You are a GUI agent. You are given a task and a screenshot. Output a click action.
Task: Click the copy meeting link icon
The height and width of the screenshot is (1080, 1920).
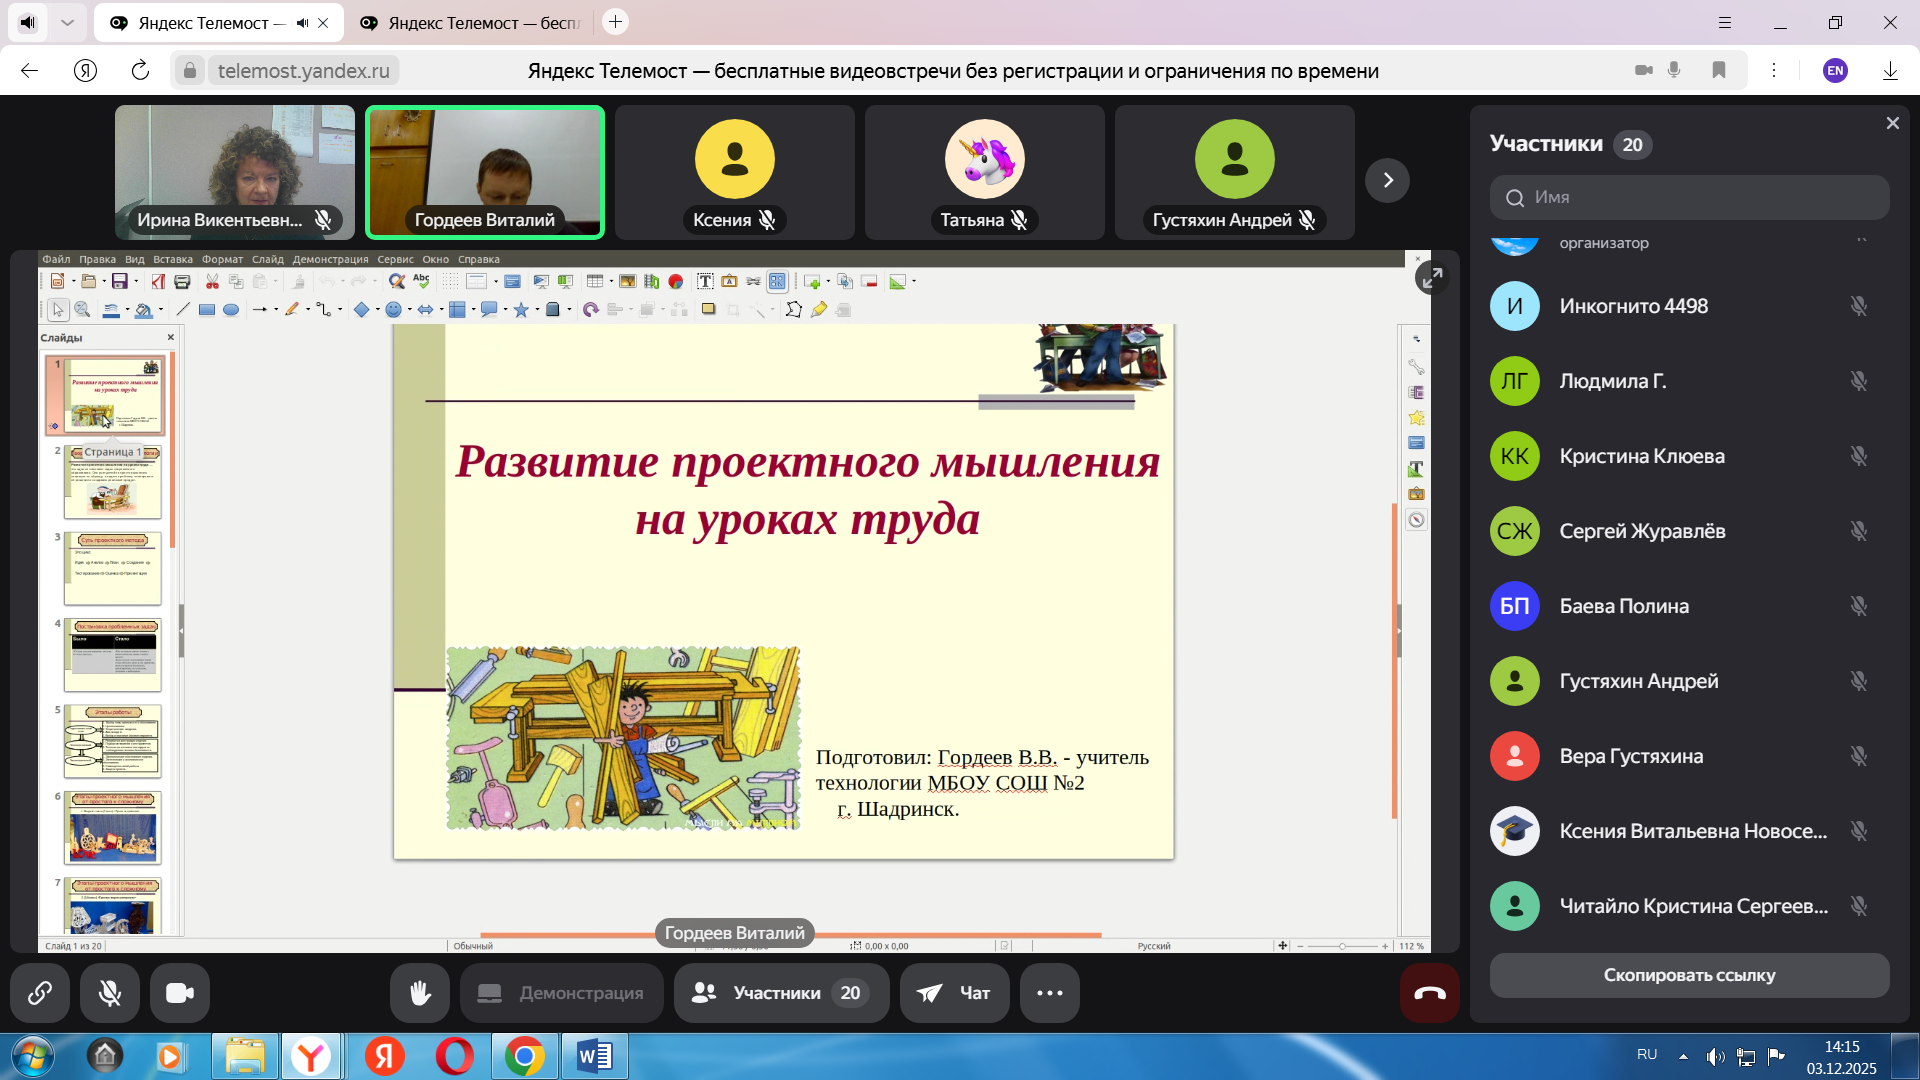pyautogui.click(x=40, y=993)
